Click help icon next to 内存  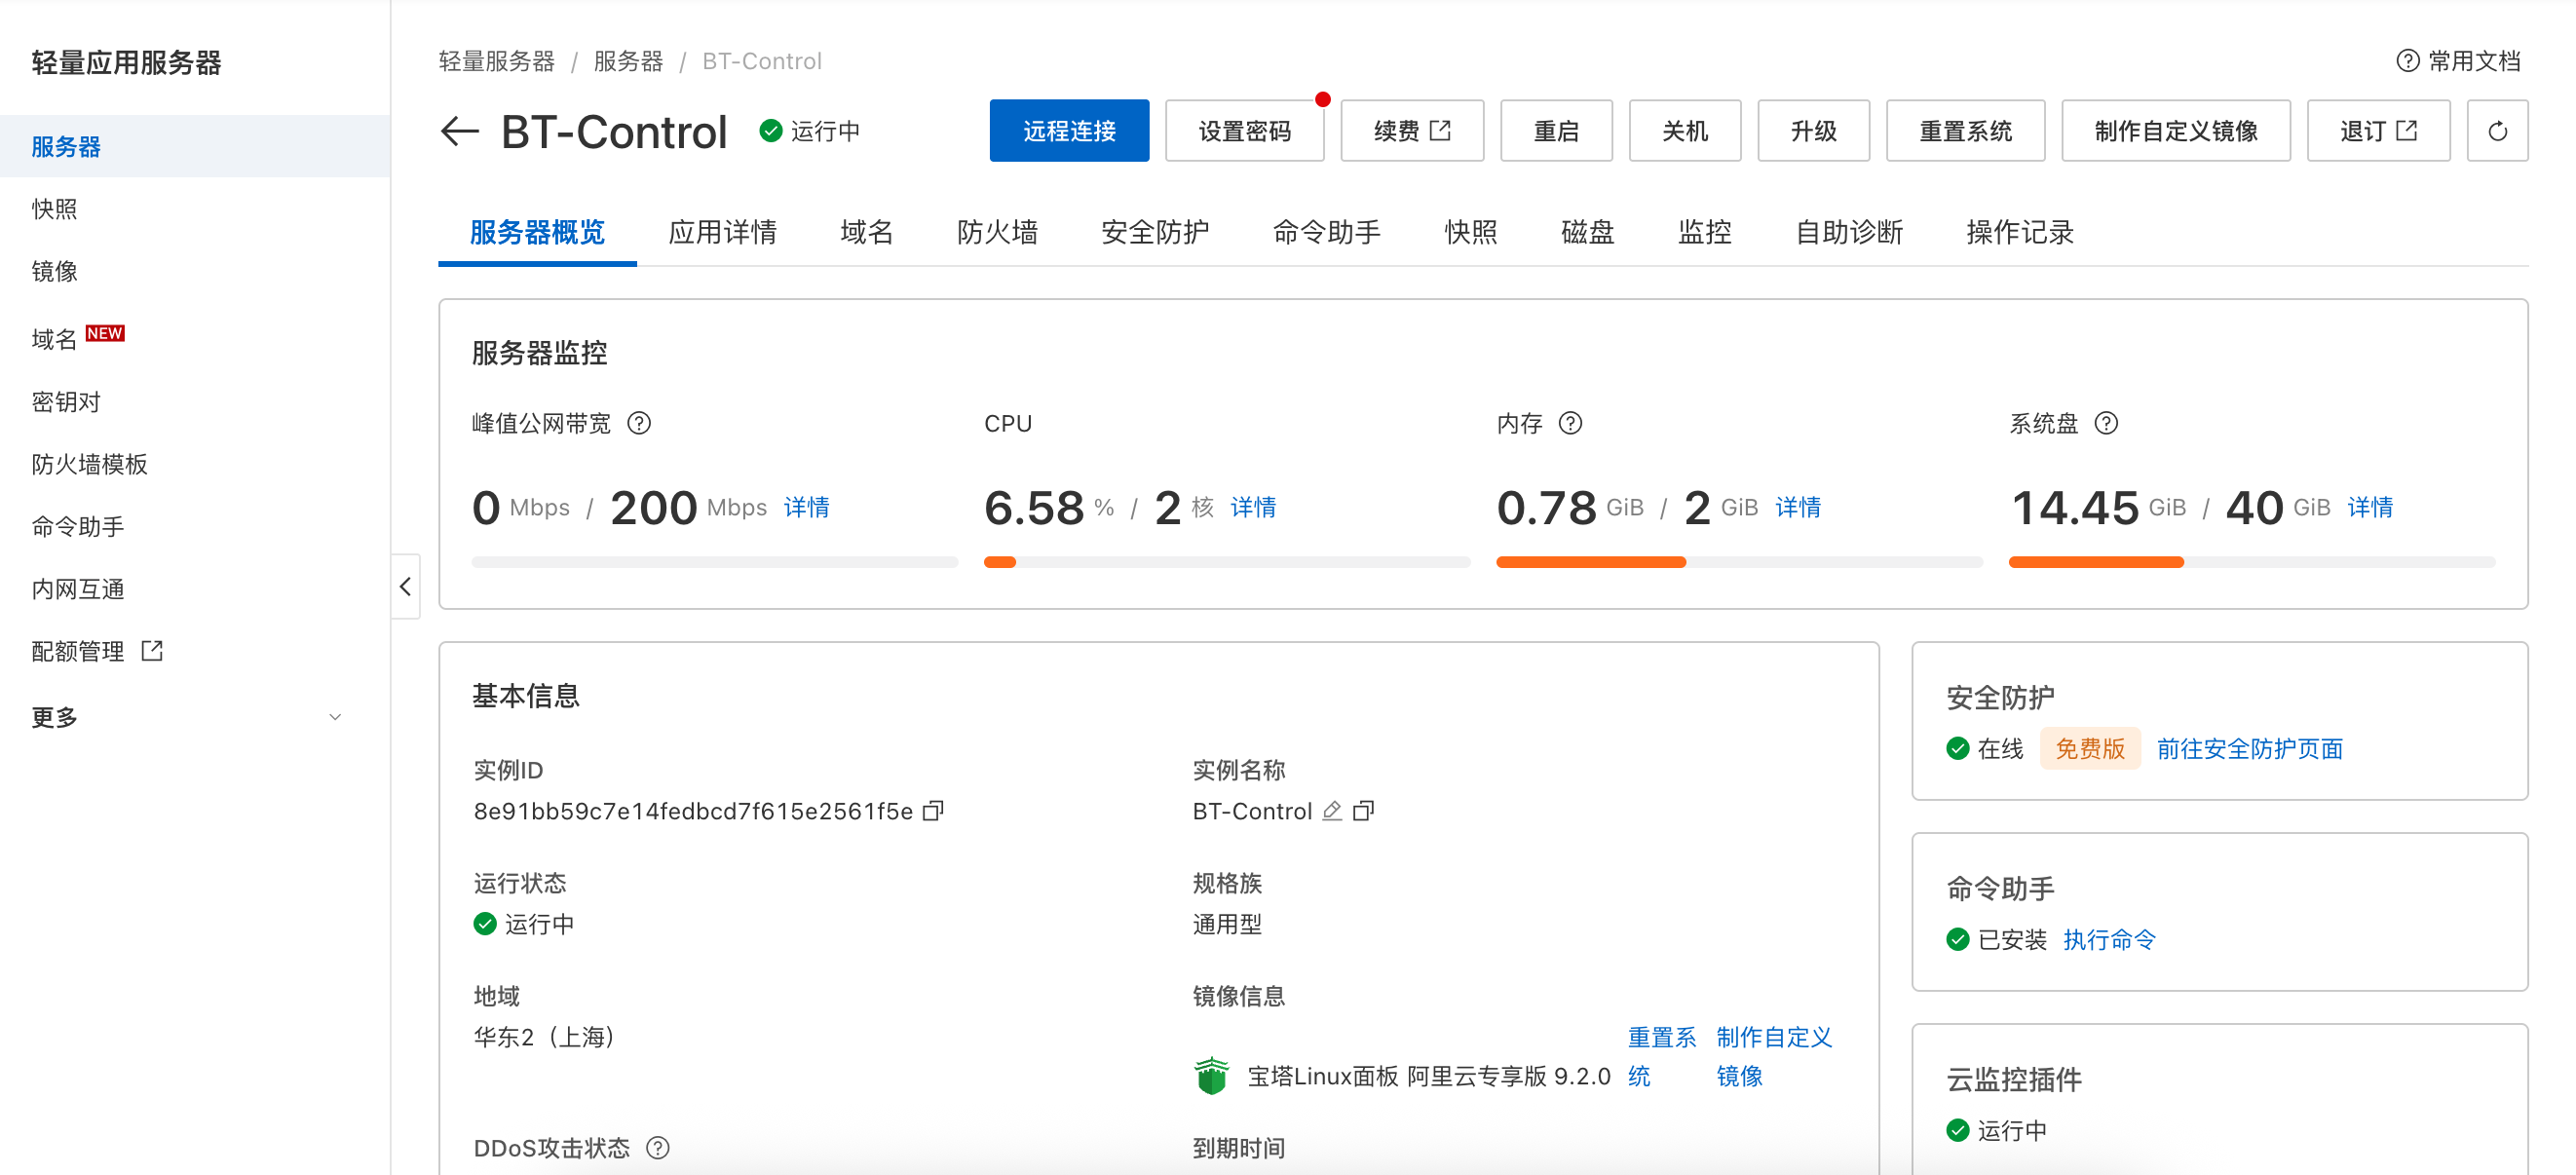click(1570, 424)
